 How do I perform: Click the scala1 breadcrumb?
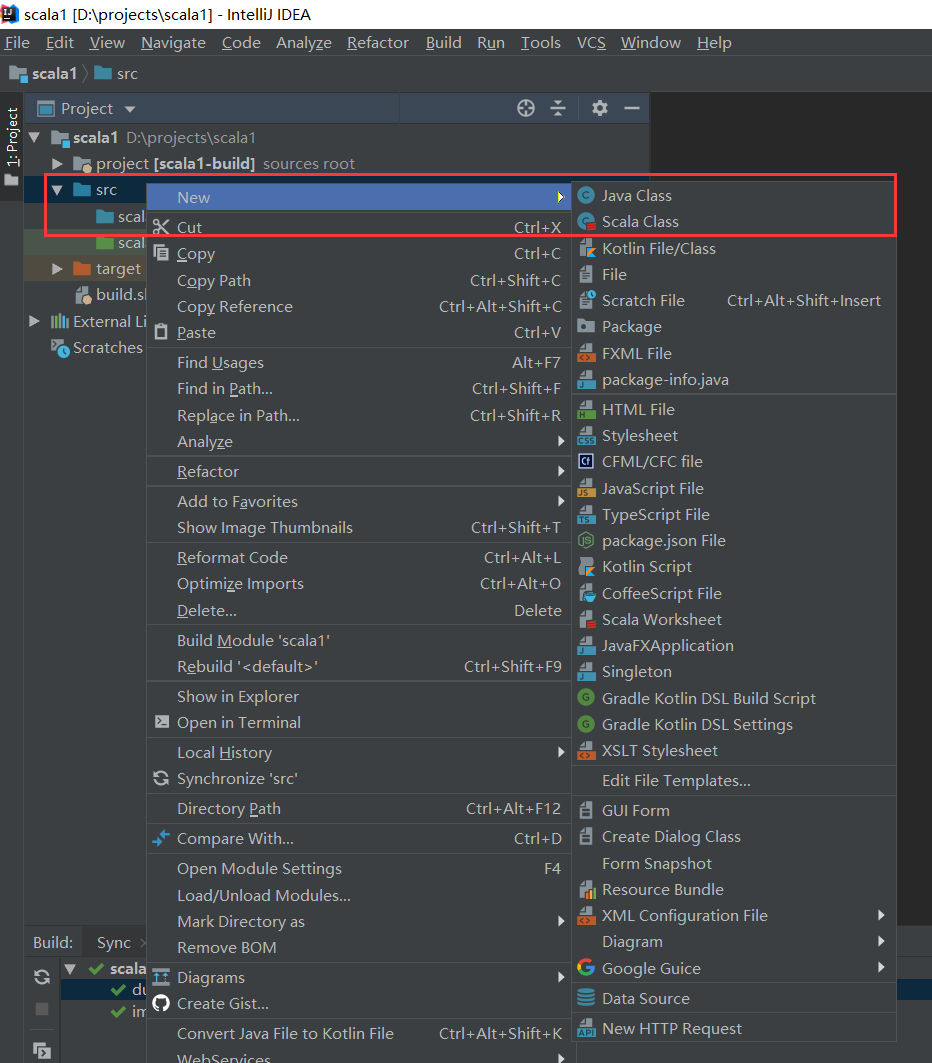pos(43,74)
